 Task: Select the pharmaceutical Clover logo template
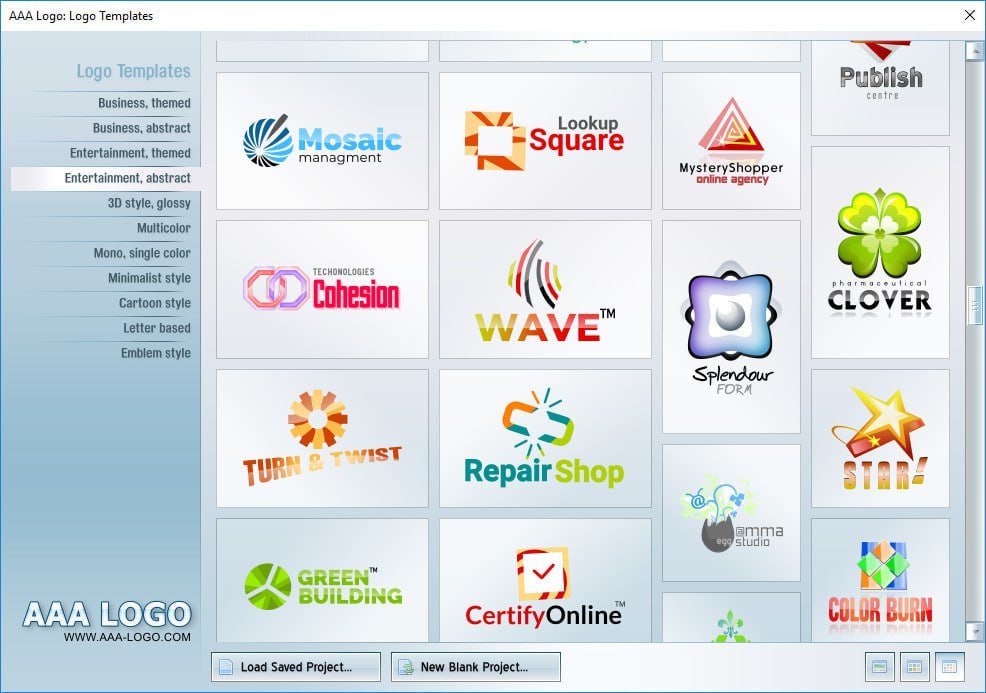[x=879, y=252]
